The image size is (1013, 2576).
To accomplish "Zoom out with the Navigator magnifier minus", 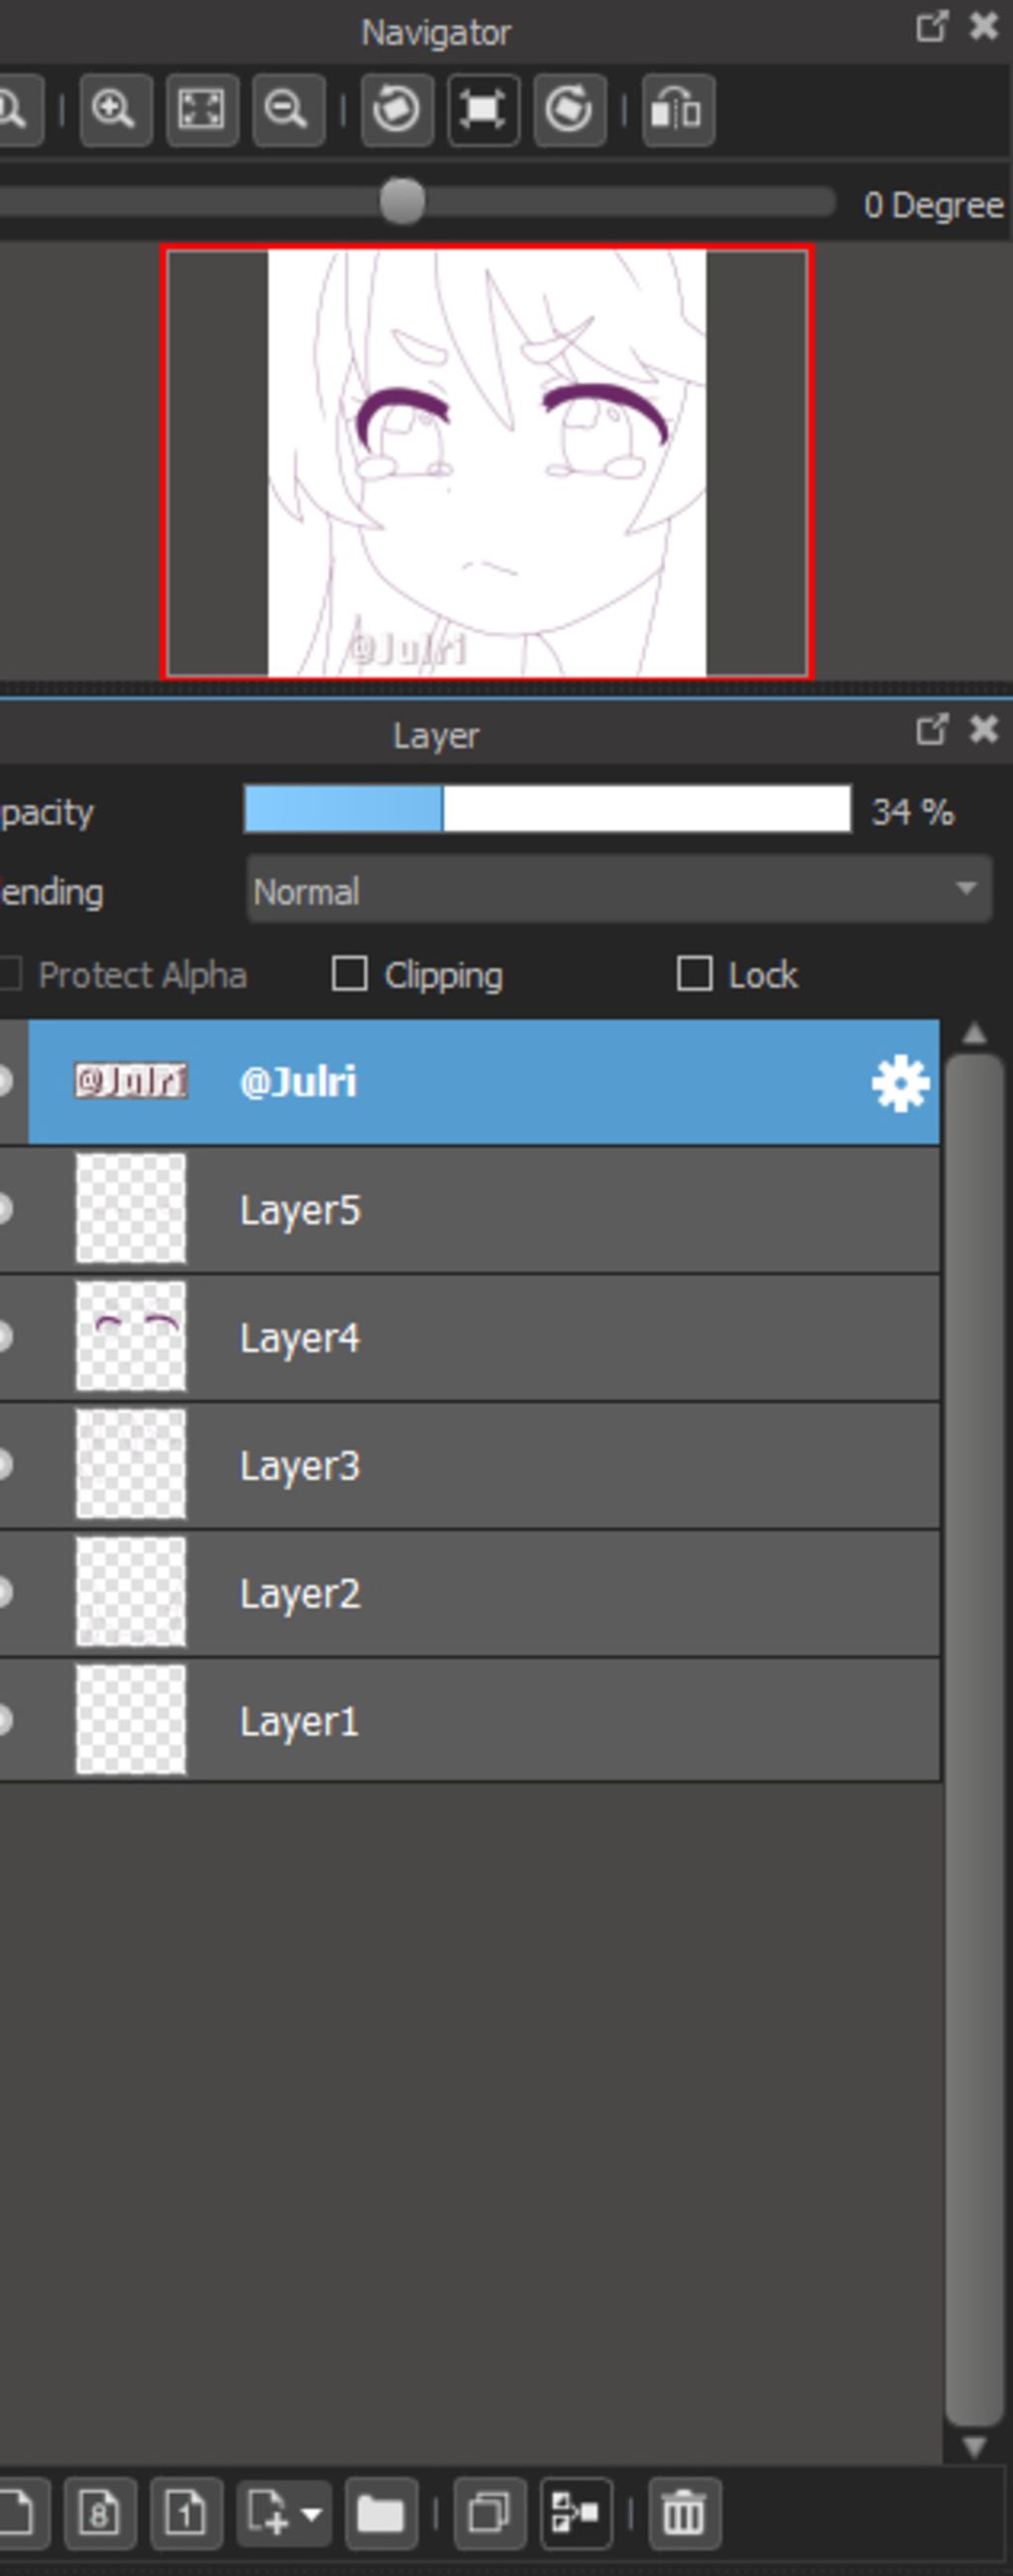I will [x=288, y=109].
